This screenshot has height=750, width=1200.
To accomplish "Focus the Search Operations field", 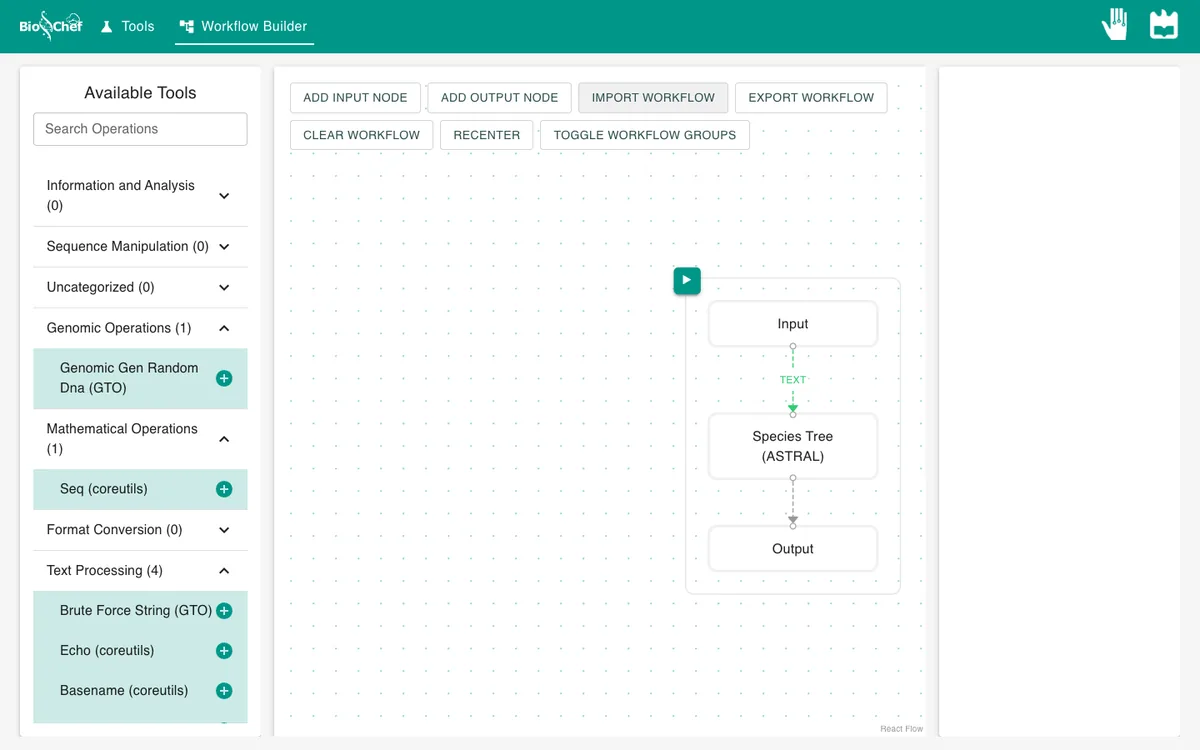I will click(x=140, y=129).
